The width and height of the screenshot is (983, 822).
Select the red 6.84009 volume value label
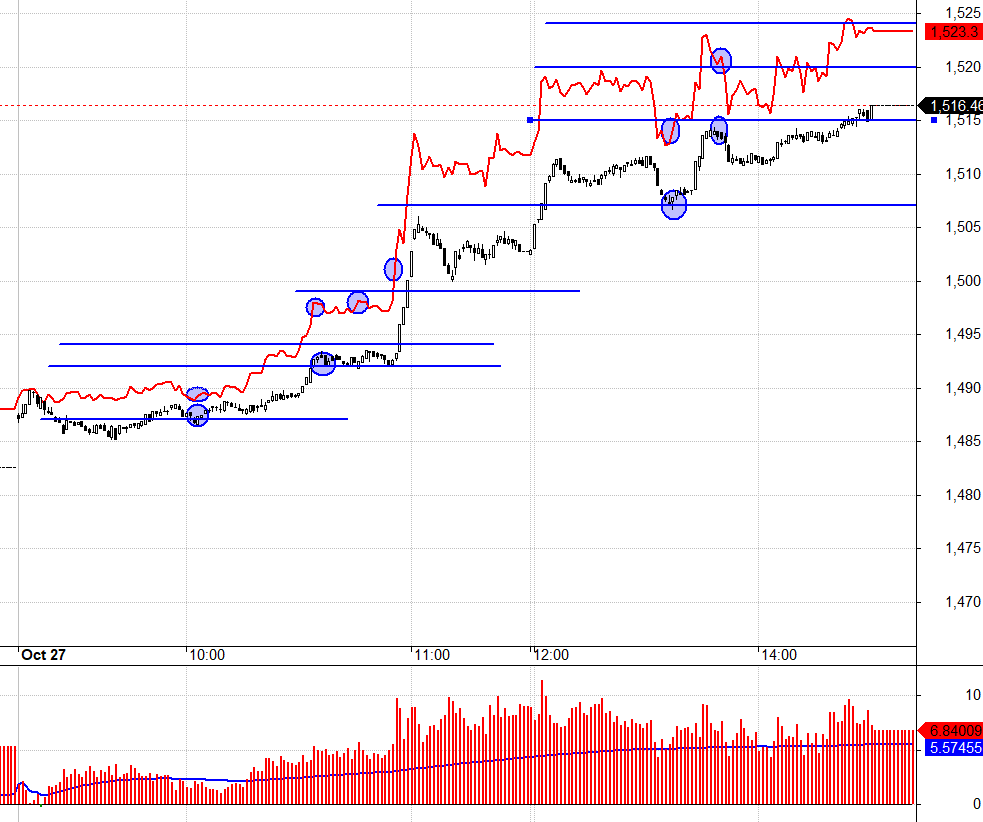(951, 730)
